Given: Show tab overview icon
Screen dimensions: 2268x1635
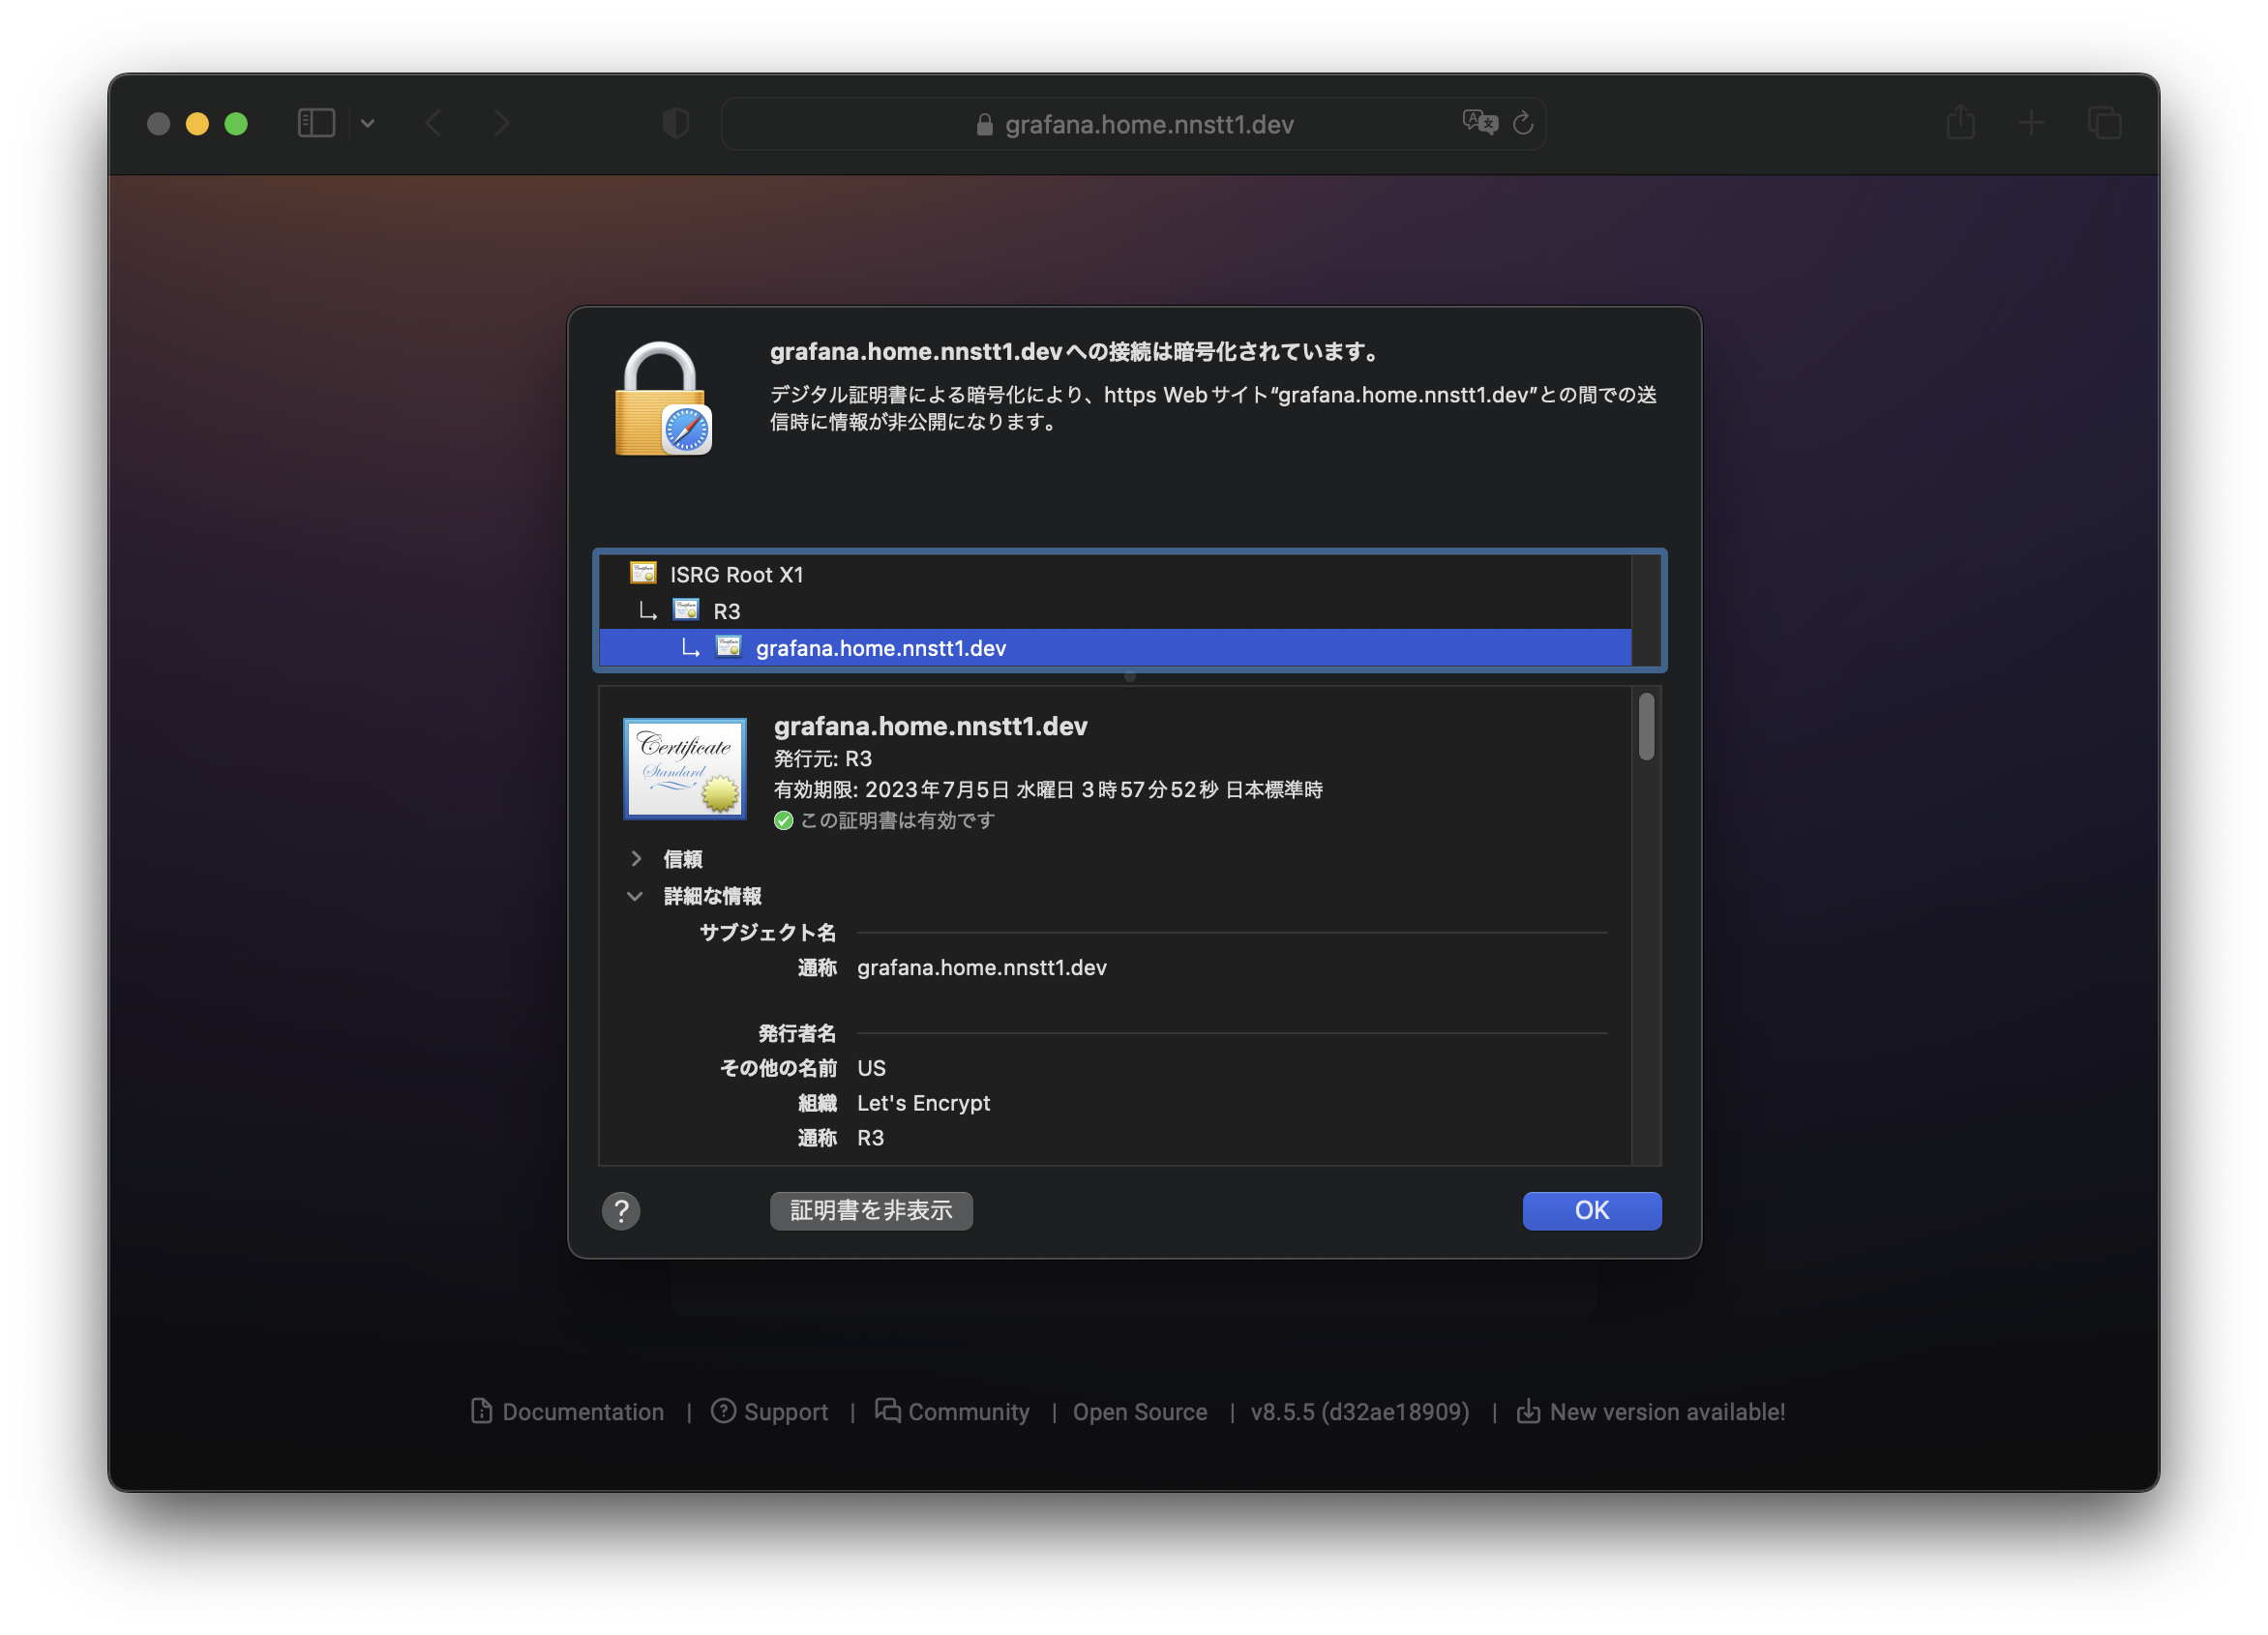Looking at the screenshot, I should (2104, 123).
